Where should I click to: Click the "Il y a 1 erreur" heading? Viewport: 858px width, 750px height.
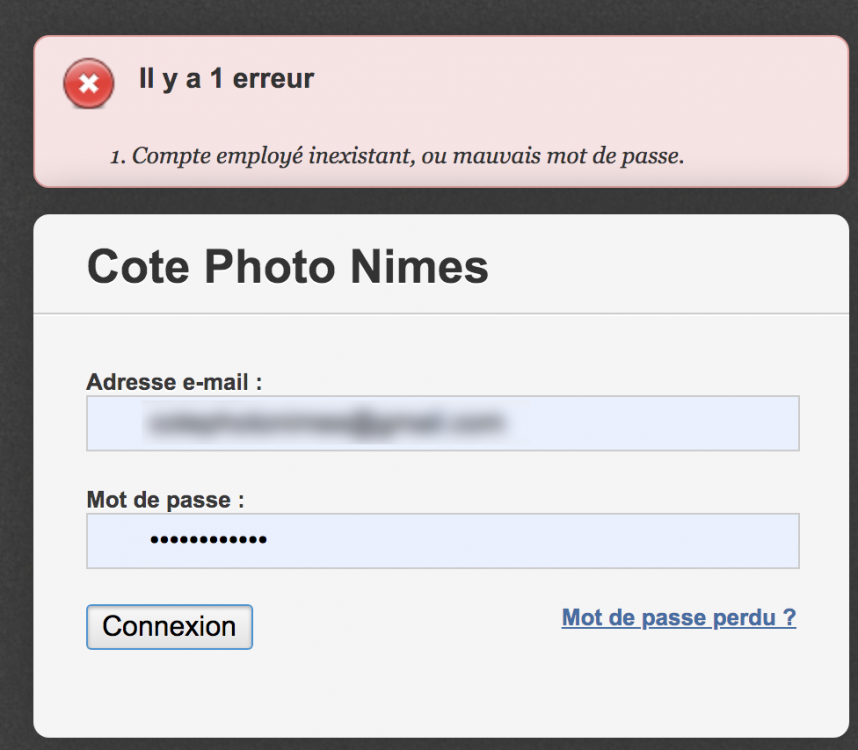[x=226, y=79]
